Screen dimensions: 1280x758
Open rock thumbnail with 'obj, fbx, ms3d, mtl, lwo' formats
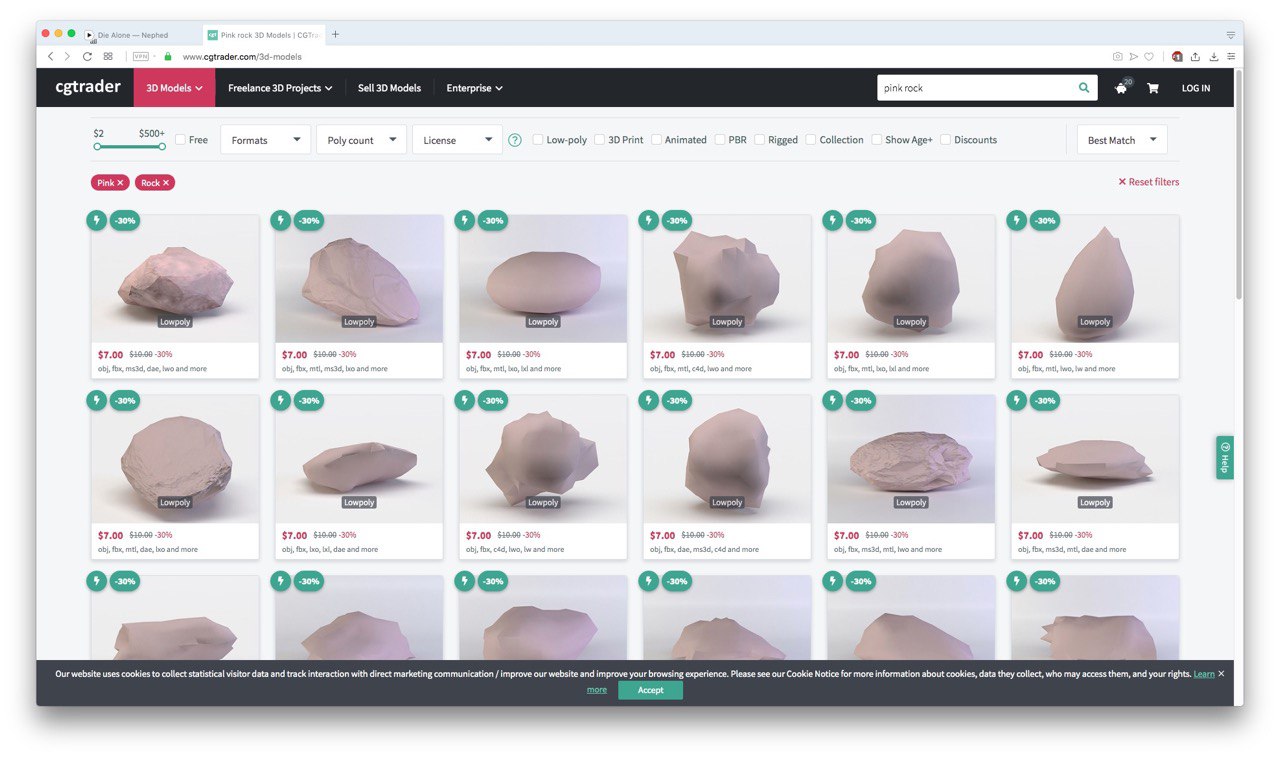coord(911,459)
